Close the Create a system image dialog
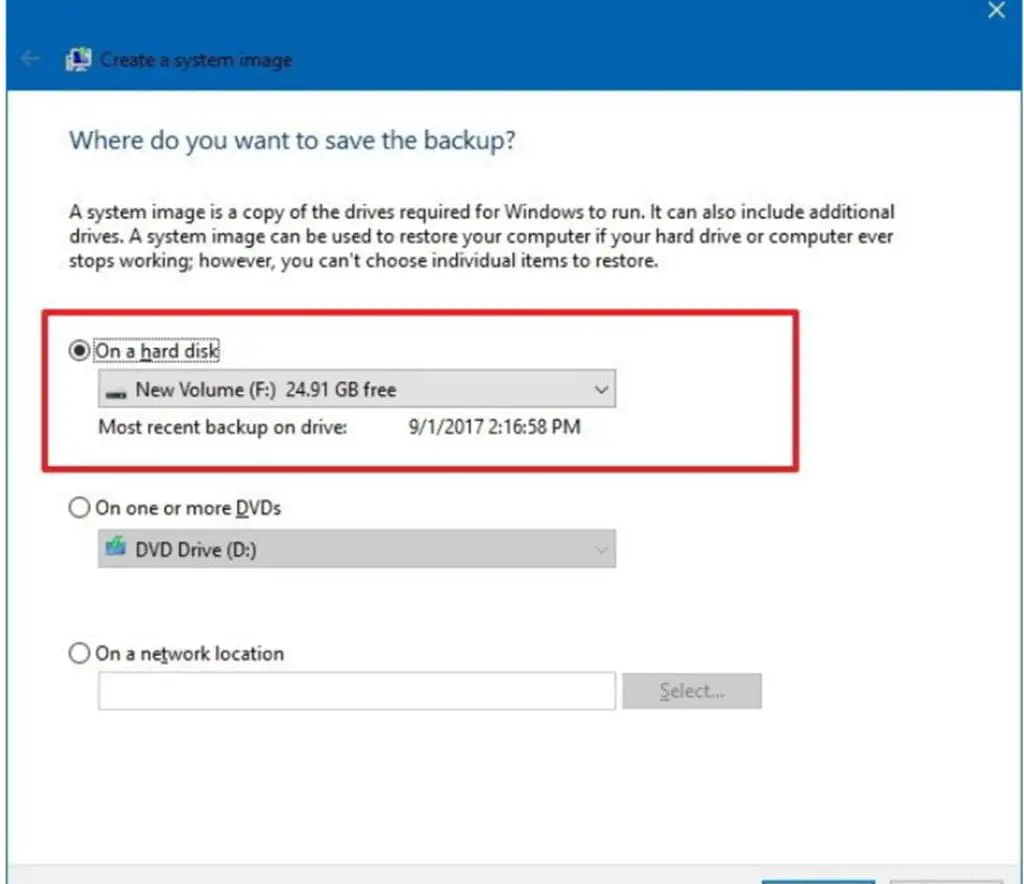This screenshot has width=1024, height=884. point(996,11)
